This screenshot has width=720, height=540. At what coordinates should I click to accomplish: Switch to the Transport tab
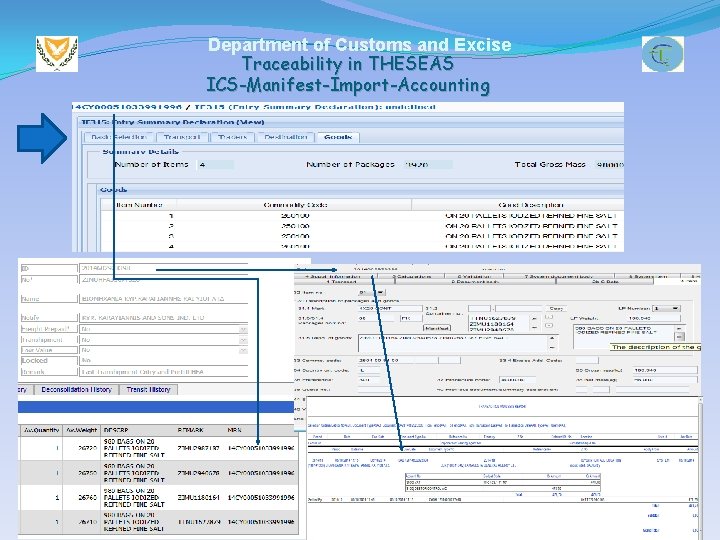pos(182,137)
